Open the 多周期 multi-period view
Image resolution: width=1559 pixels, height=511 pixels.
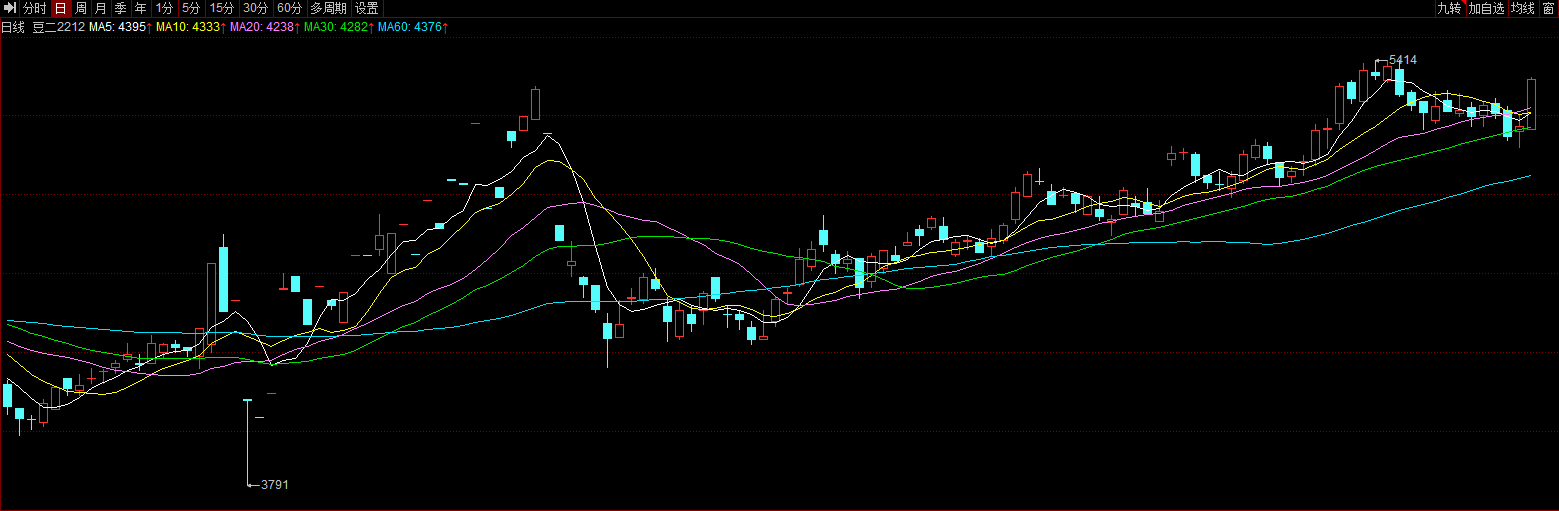click(x=328, y=8)
